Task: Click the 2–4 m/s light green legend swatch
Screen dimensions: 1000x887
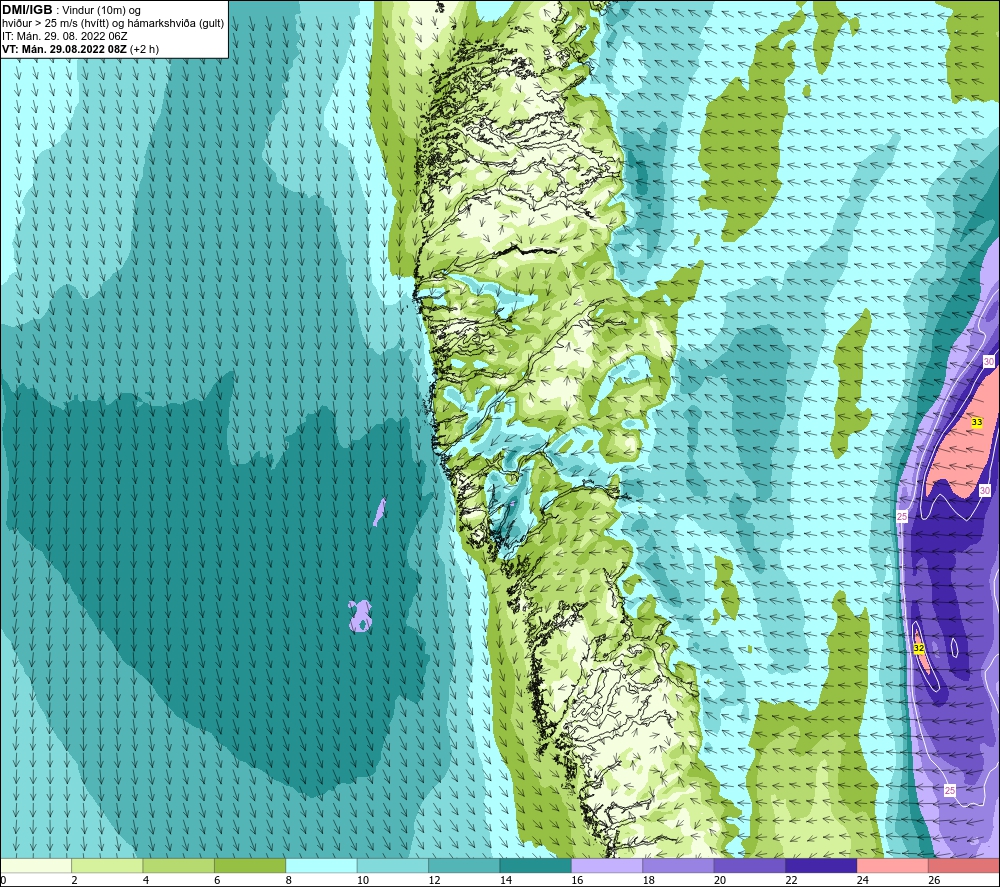Action: [x=107, y=865]
